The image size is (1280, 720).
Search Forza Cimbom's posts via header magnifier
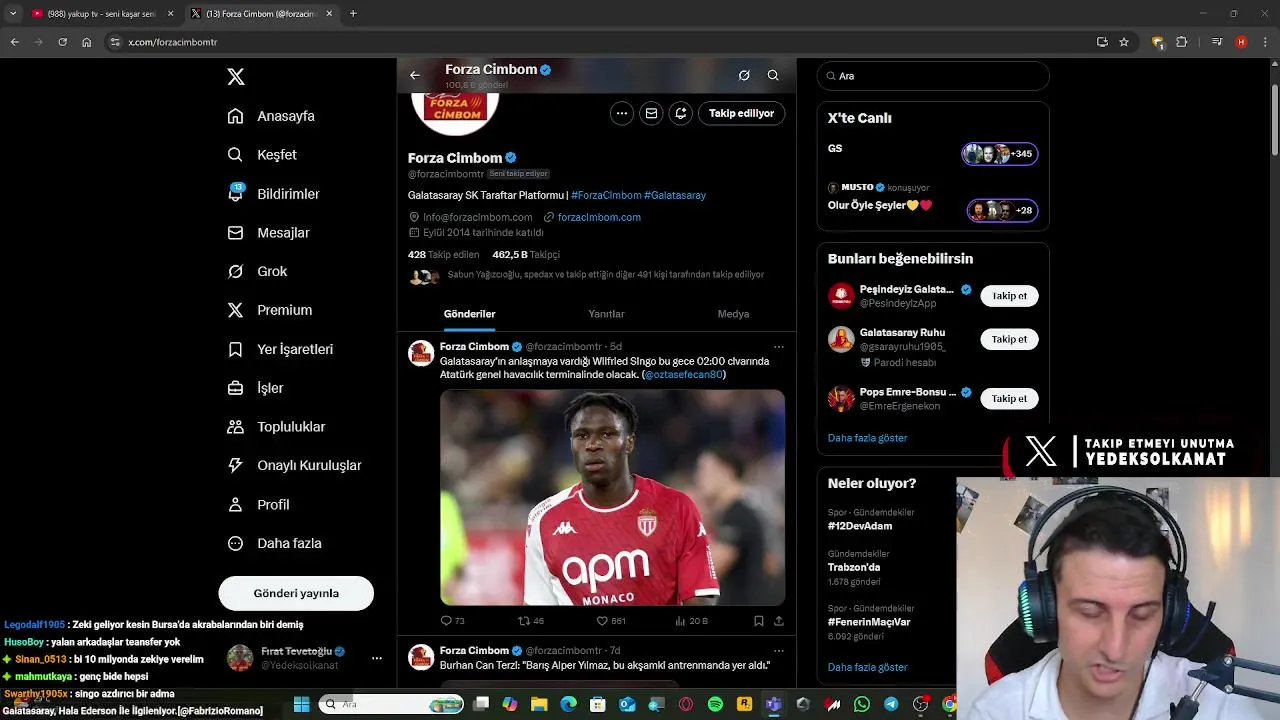(x=773, y=75)
